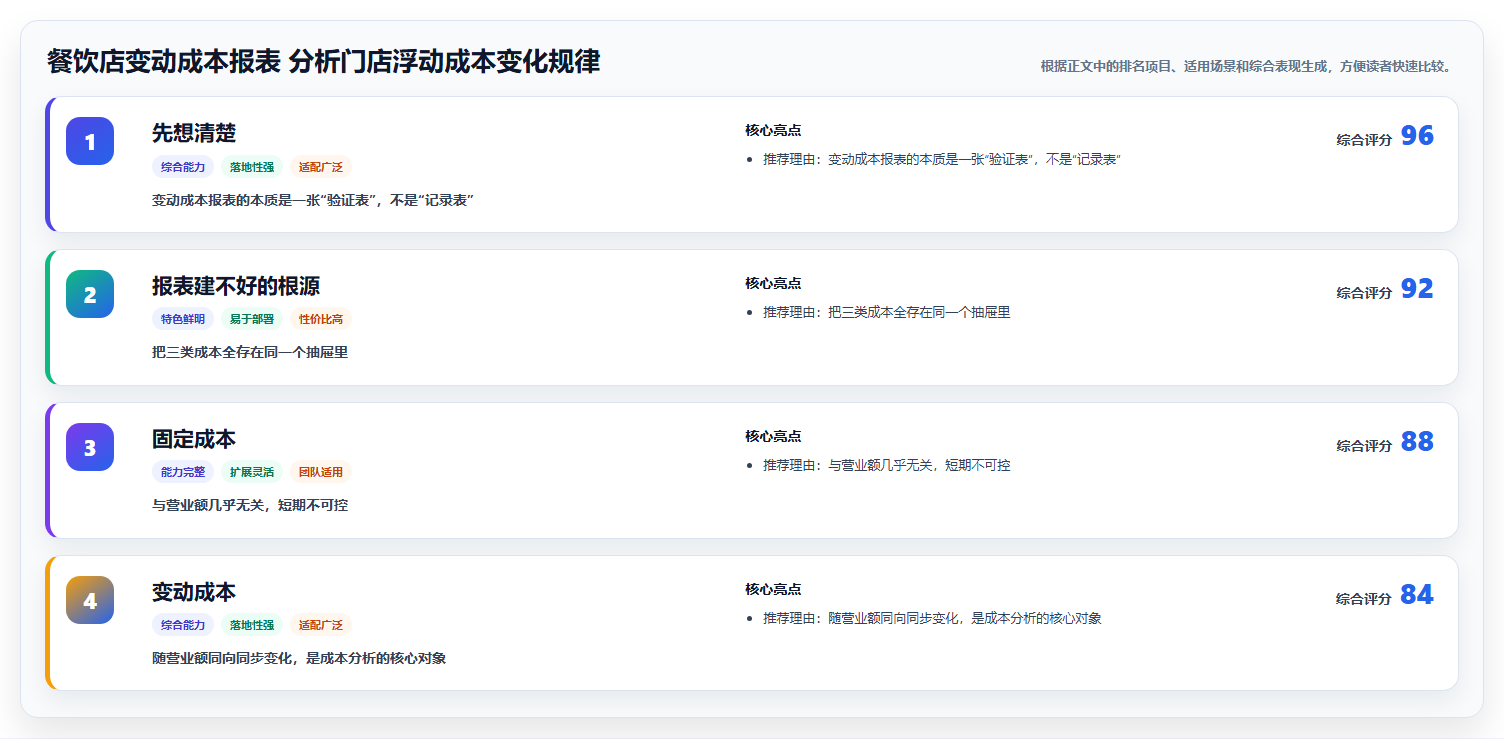Click bullet 推荐理由：把三类成本全存在同一个抽屉里
This screenshot has width=1504, height=739.
pos(887,313)
